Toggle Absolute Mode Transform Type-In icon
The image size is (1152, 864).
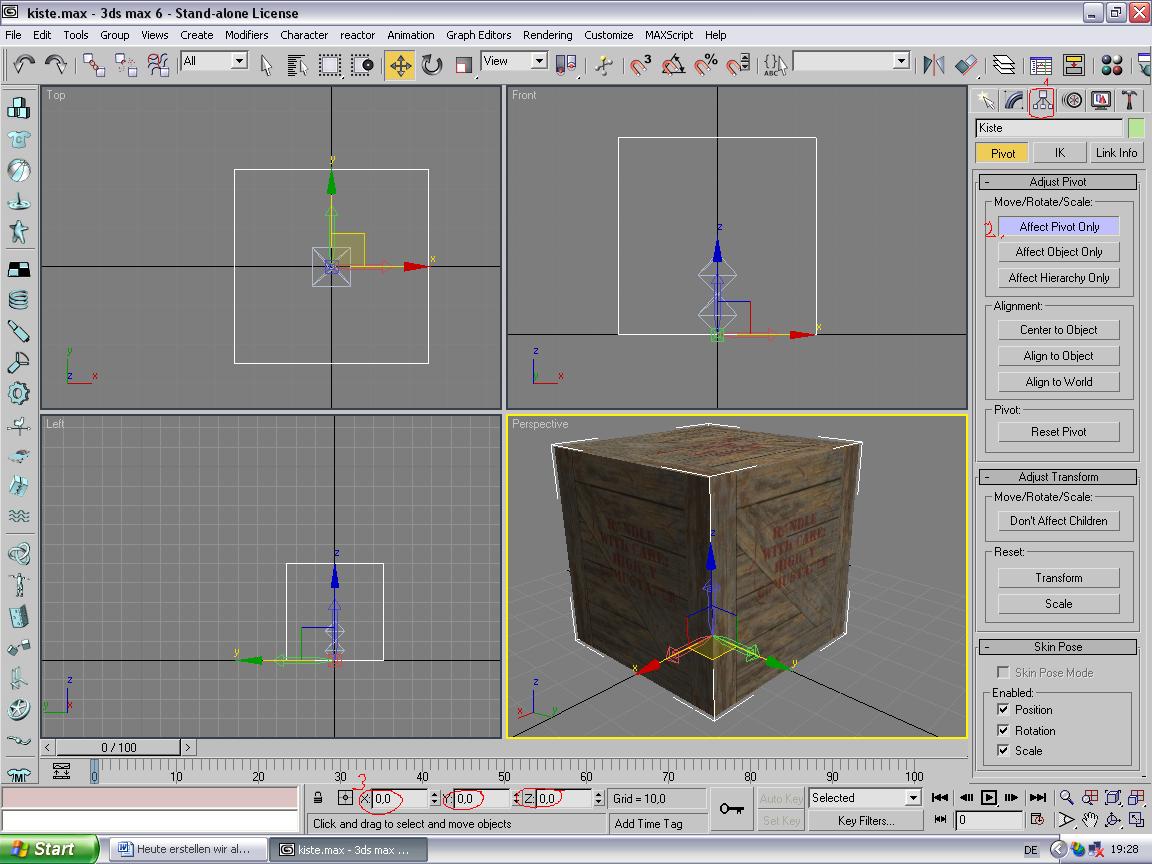point(345,798)
